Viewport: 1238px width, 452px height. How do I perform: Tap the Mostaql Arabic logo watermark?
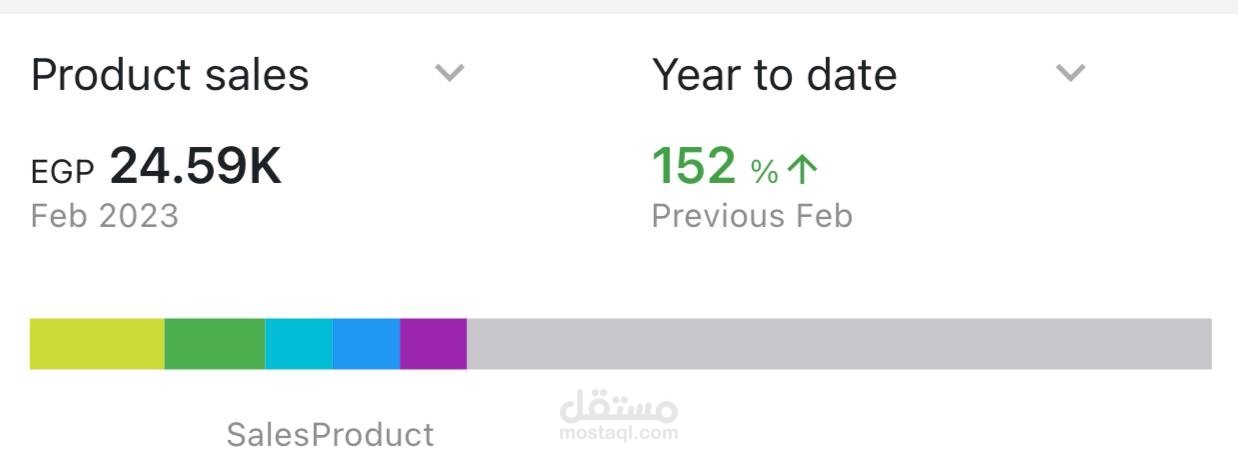point(619,406)
